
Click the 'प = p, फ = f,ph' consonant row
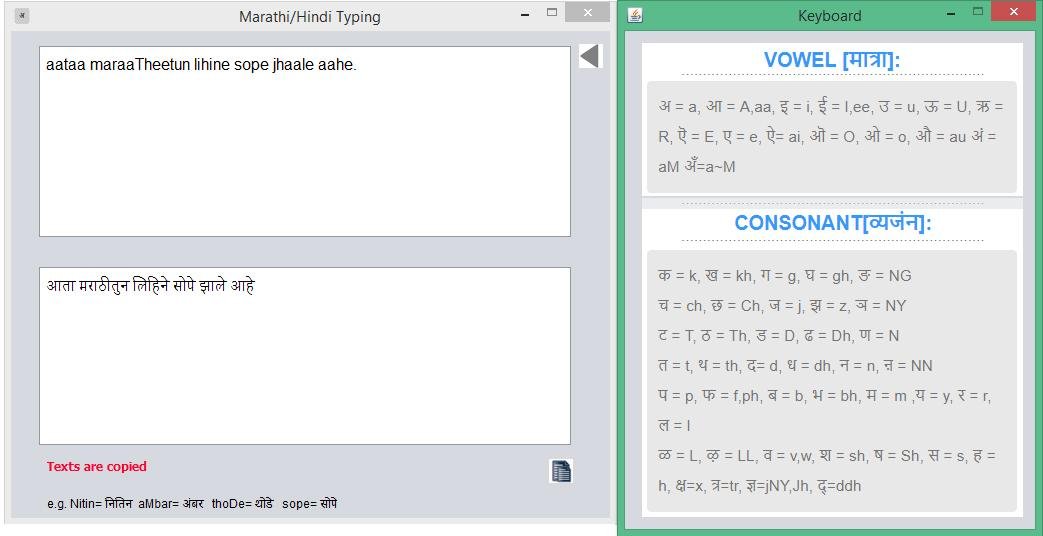[x=824, y=396]
